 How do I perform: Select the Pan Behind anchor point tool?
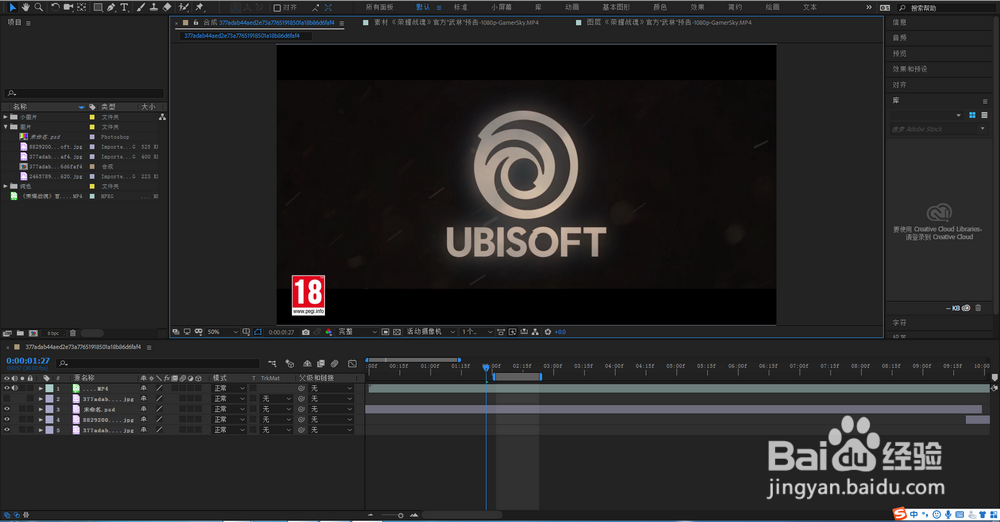82,7
